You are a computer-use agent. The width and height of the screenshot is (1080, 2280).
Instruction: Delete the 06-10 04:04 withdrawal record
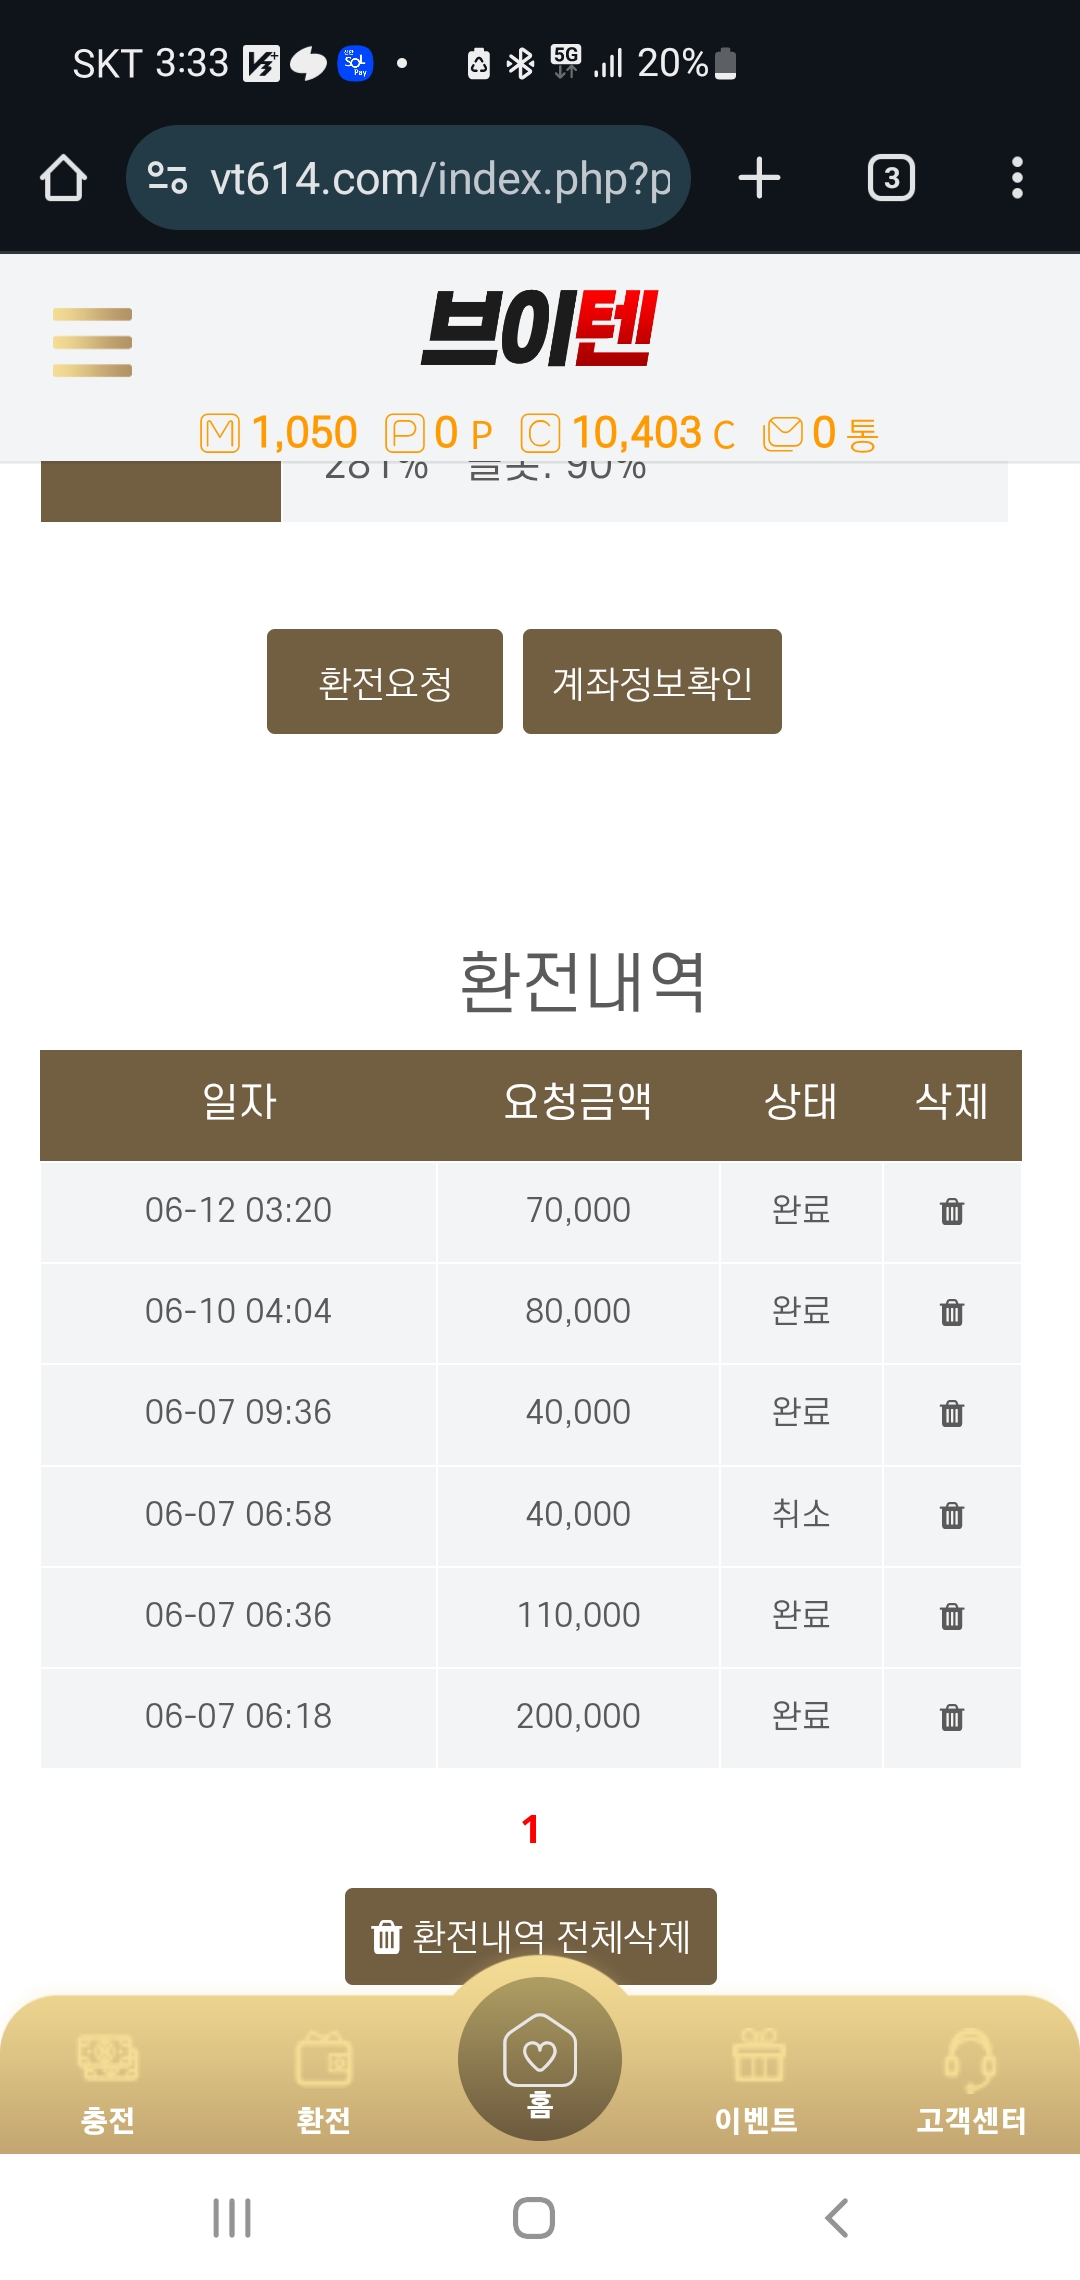[x=952, y=1312]
